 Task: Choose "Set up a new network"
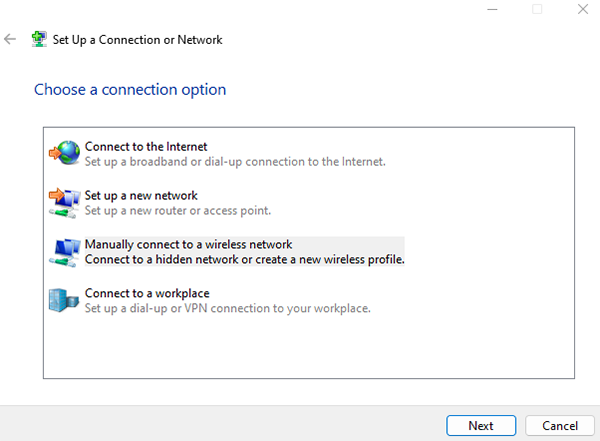pos(141,196)
